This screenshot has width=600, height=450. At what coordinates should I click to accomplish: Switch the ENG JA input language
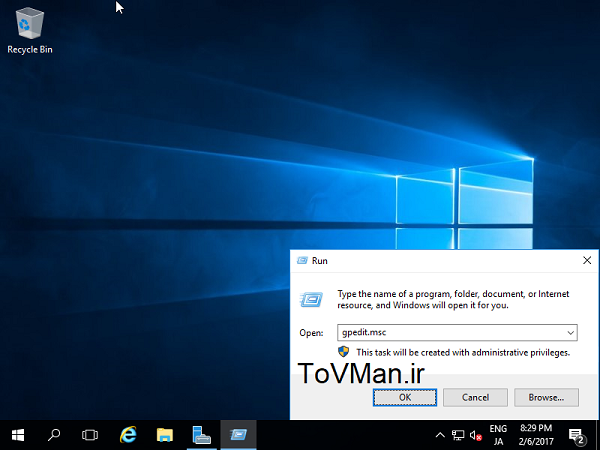point(498,435)
